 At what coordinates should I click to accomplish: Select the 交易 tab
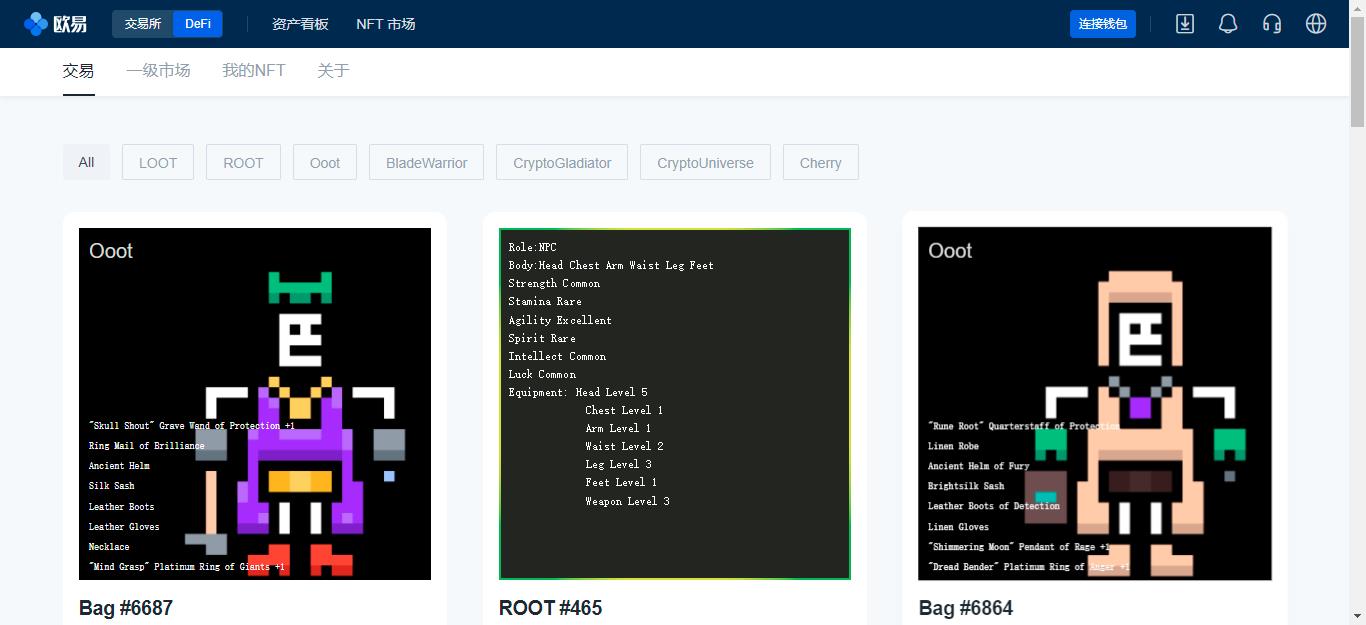(78, 71)
